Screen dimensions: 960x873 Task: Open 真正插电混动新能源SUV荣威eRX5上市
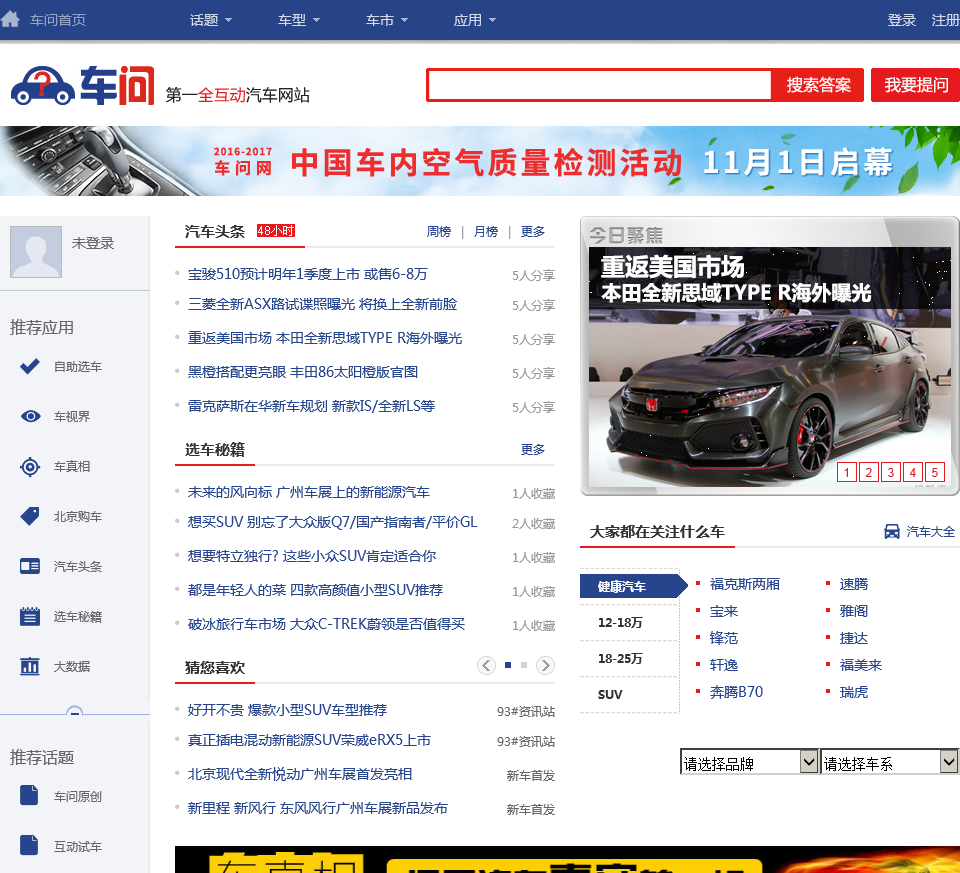[309, 740]
